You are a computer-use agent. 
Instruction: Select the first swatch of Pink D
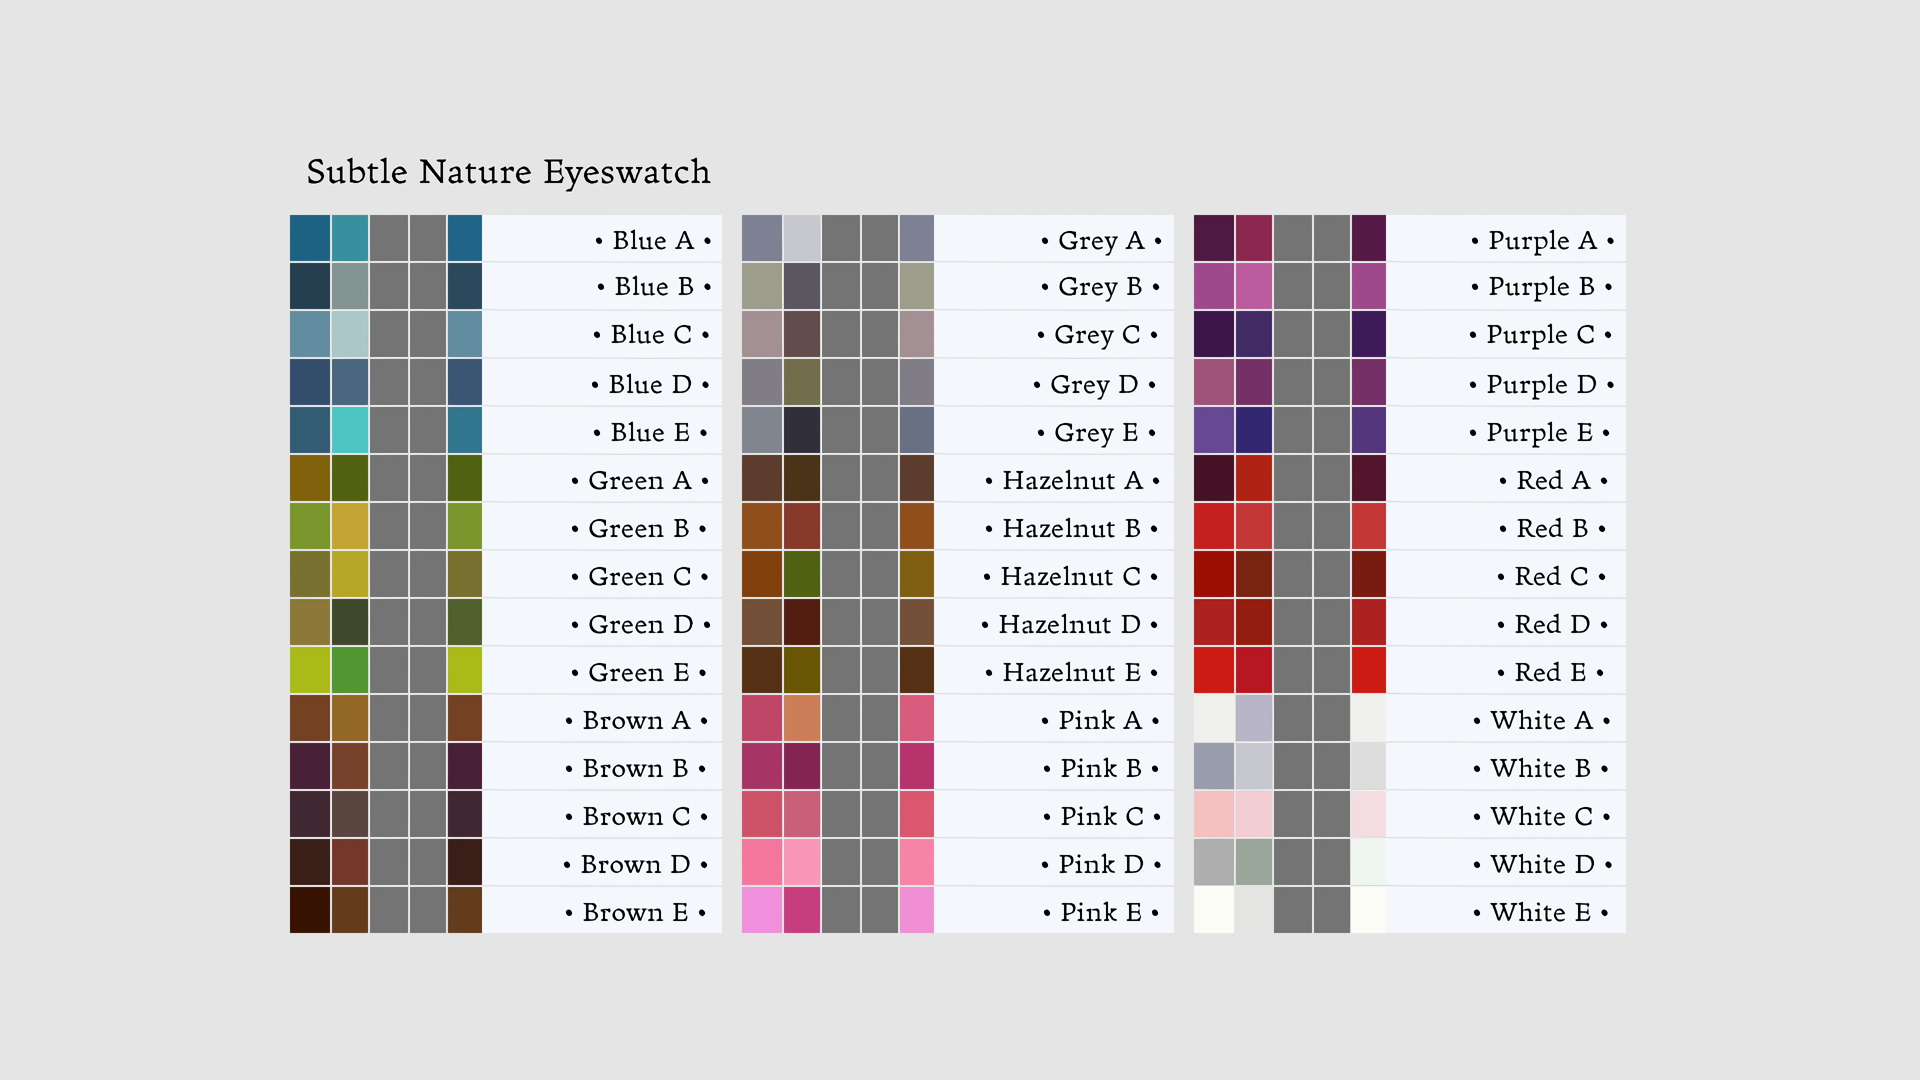[761, 862]
